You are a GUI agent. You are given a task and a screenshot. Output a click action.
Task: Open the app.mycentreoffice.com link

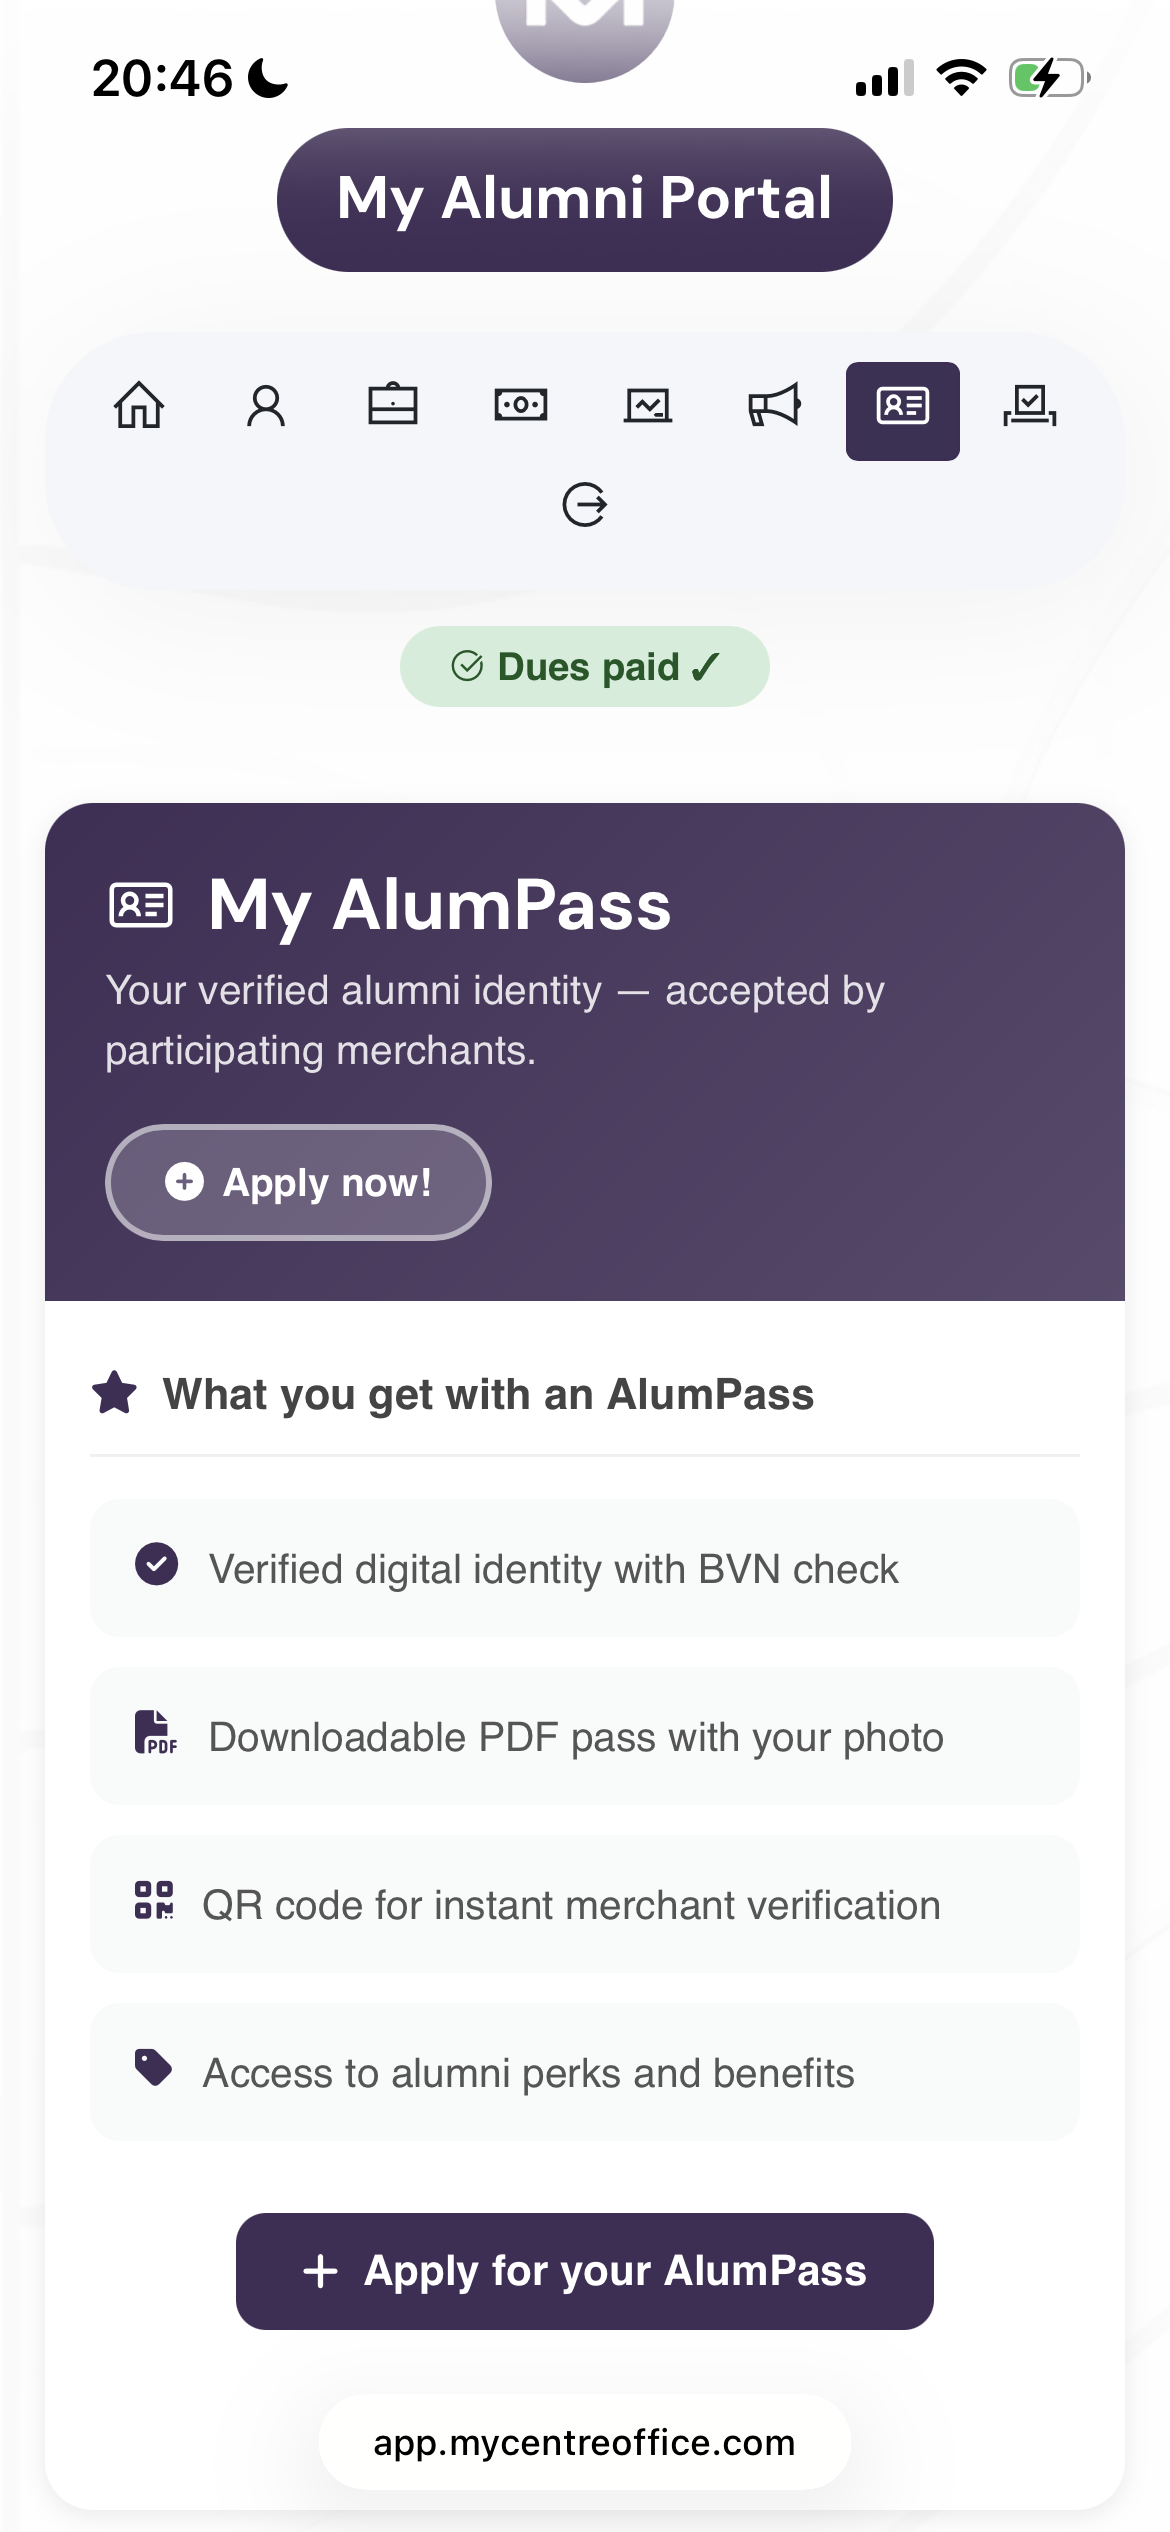pyautogui.click(x=584, y=2442)
